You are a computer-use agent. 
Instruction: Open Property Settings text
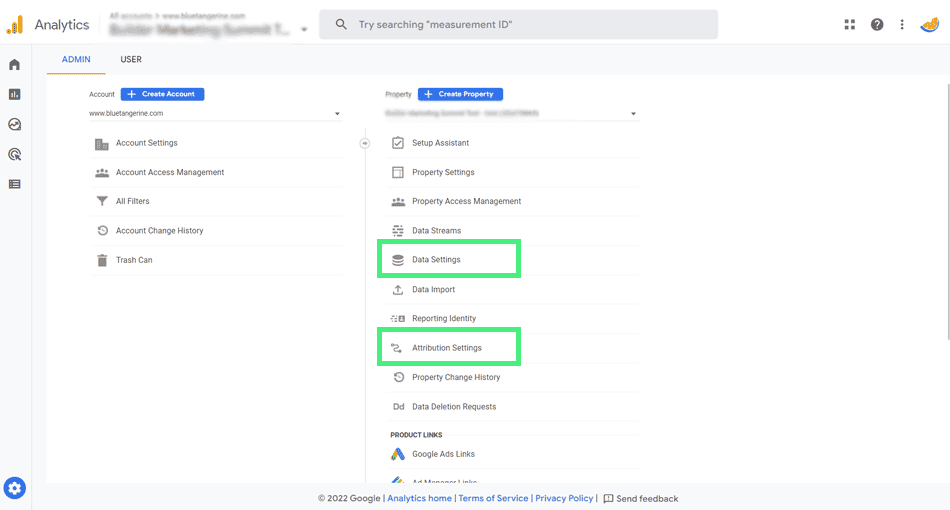tap(443, 173)
